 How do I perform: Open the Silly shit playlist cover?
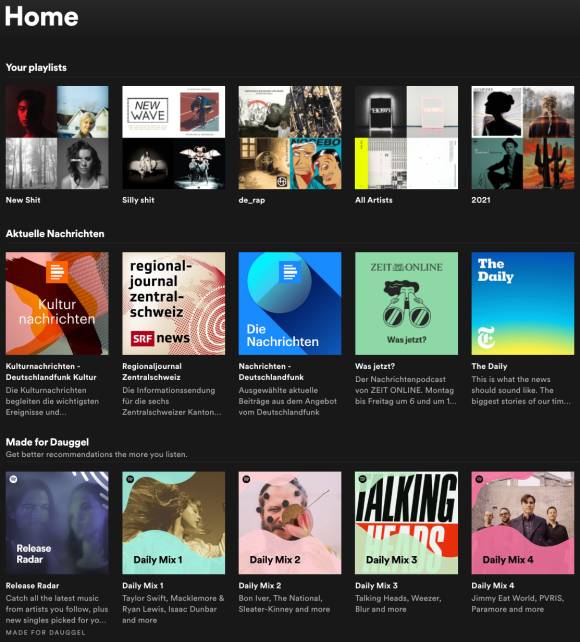tap(174, 138)
